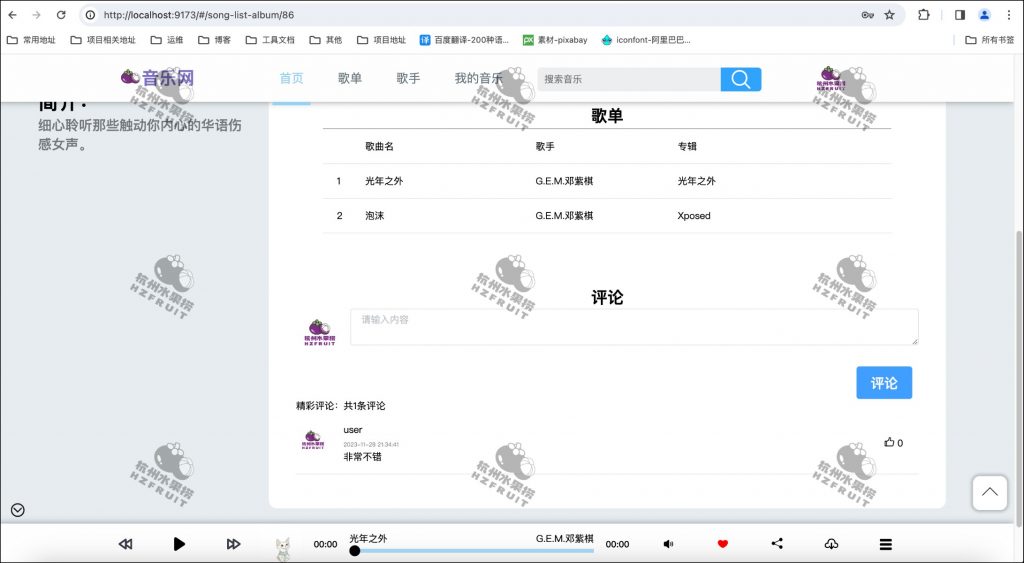Go to the 首页 tab
This screenshot has width=1024, height=563.
[291, 78]
